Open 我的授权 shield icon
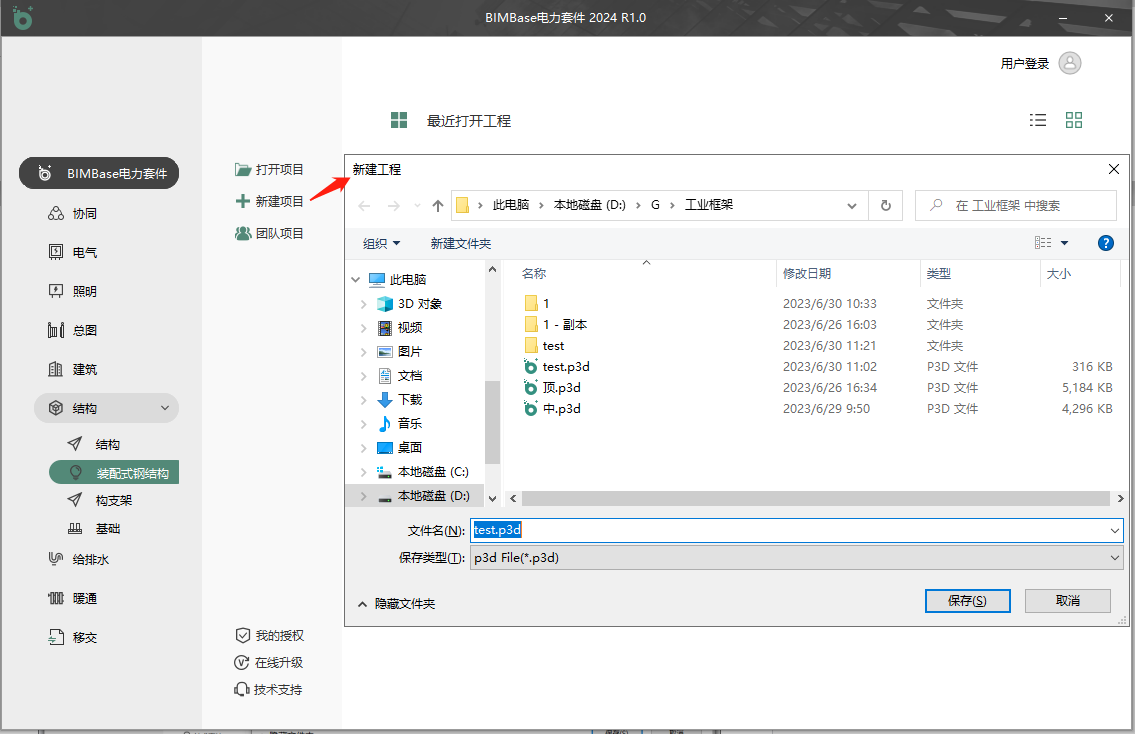Viewport: 1135px width, 734px height. 242,636
